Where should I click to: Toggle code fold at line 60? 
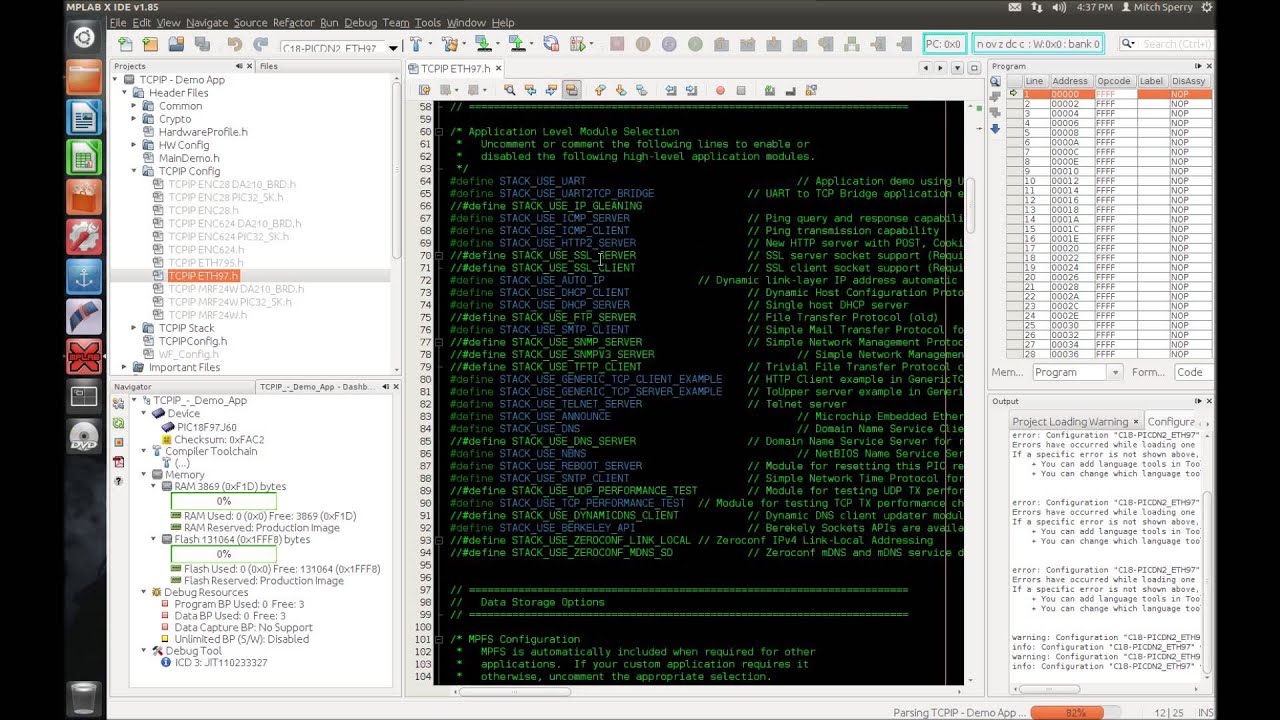click(x=440, y=131)
